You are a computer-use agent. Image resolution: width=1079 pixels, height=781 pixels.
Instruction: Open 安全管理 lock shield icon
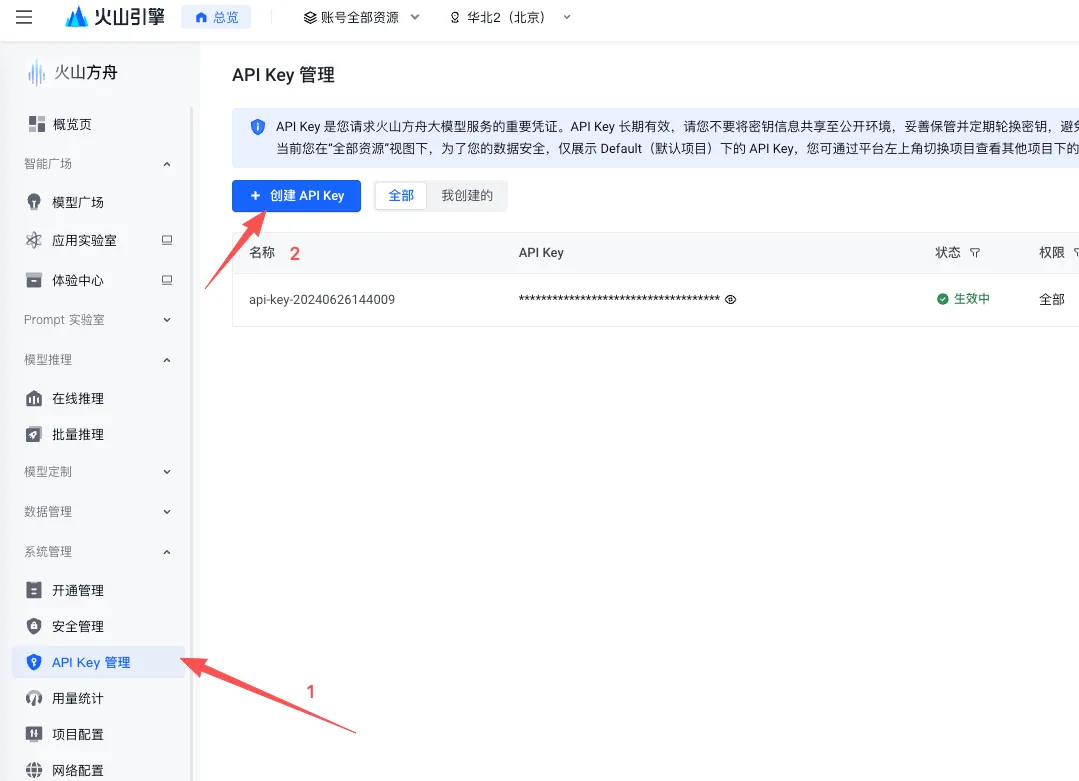tap(34, 626)
